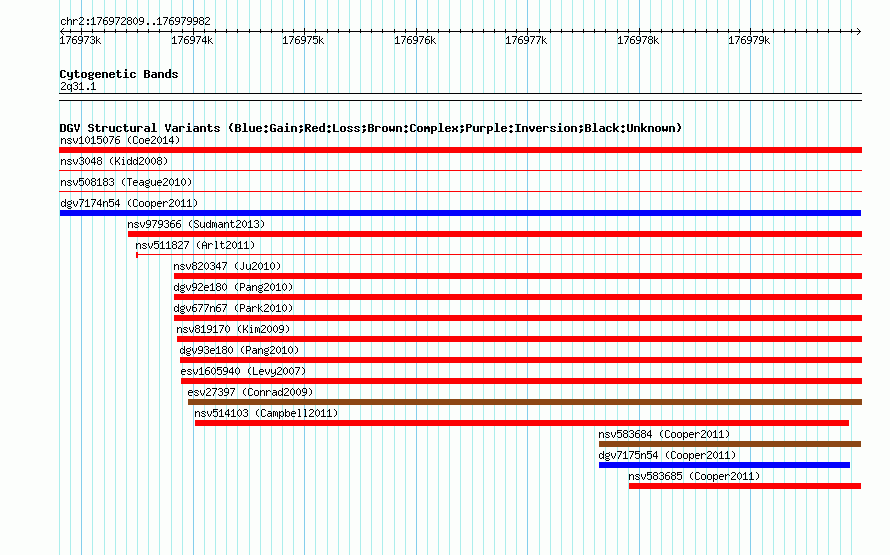This screenshot has height=555, width=890.
Task: Click the nsv820347 (Ju2010) label
Action: tap(227, 266)
